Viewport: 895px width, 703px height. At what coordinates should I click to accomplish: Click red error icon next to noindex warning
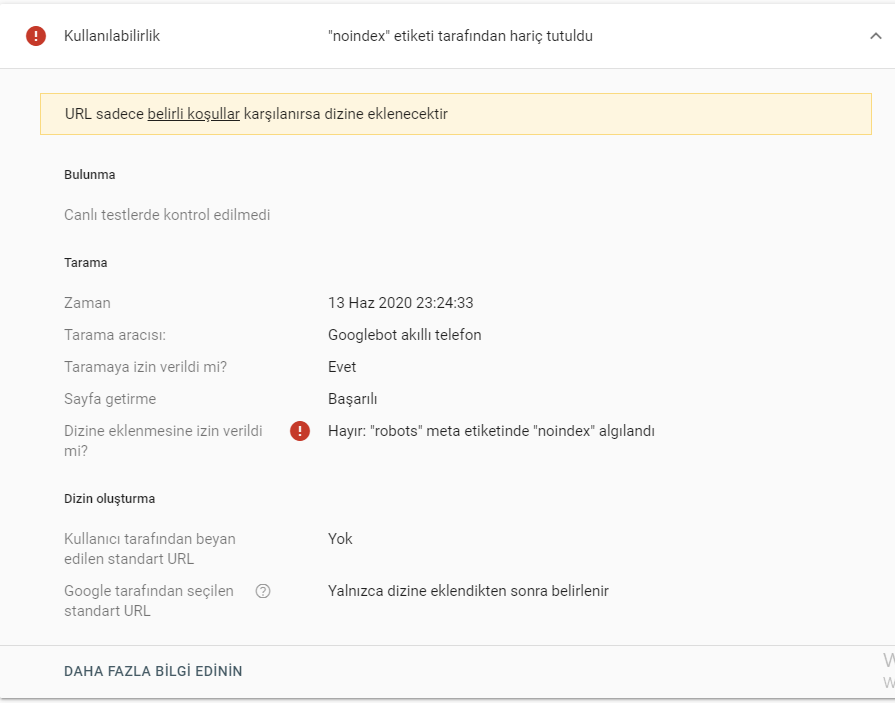(x=300, y=431)
